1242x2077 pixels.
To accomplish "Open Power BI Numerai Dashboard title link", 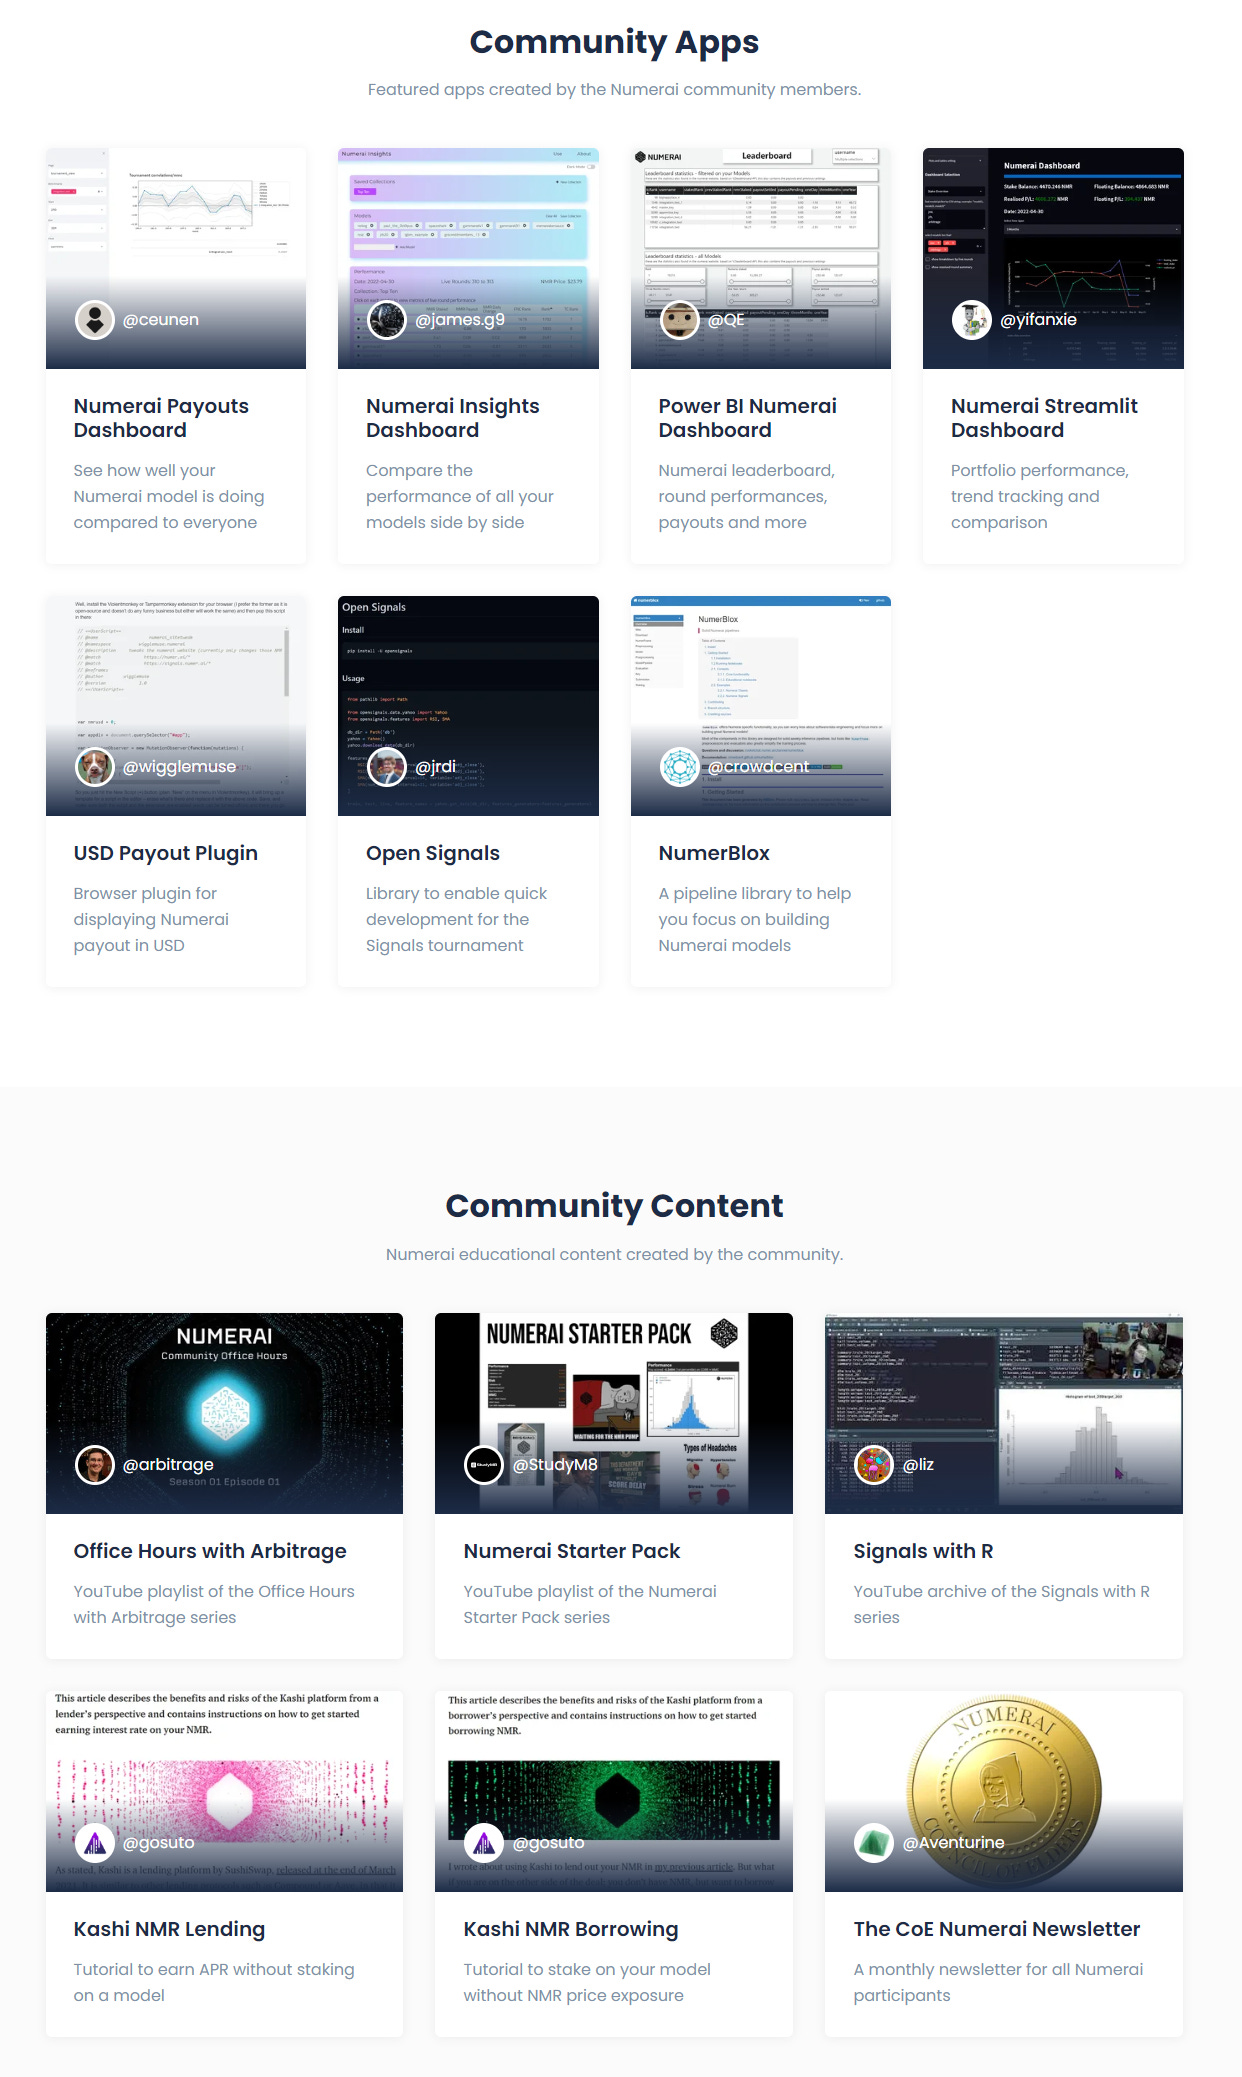I will click(x=748, y=418).
